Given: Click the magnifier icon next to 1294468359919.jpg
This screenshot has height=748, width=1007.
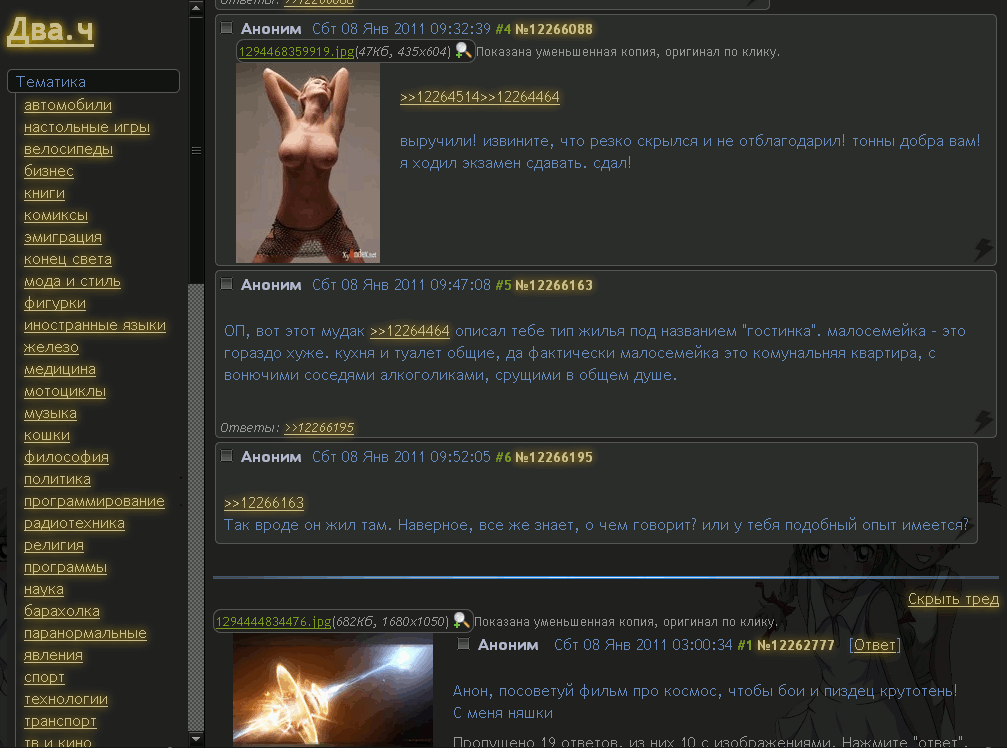Looking at the screenshot, I should [x=462, y=51].
